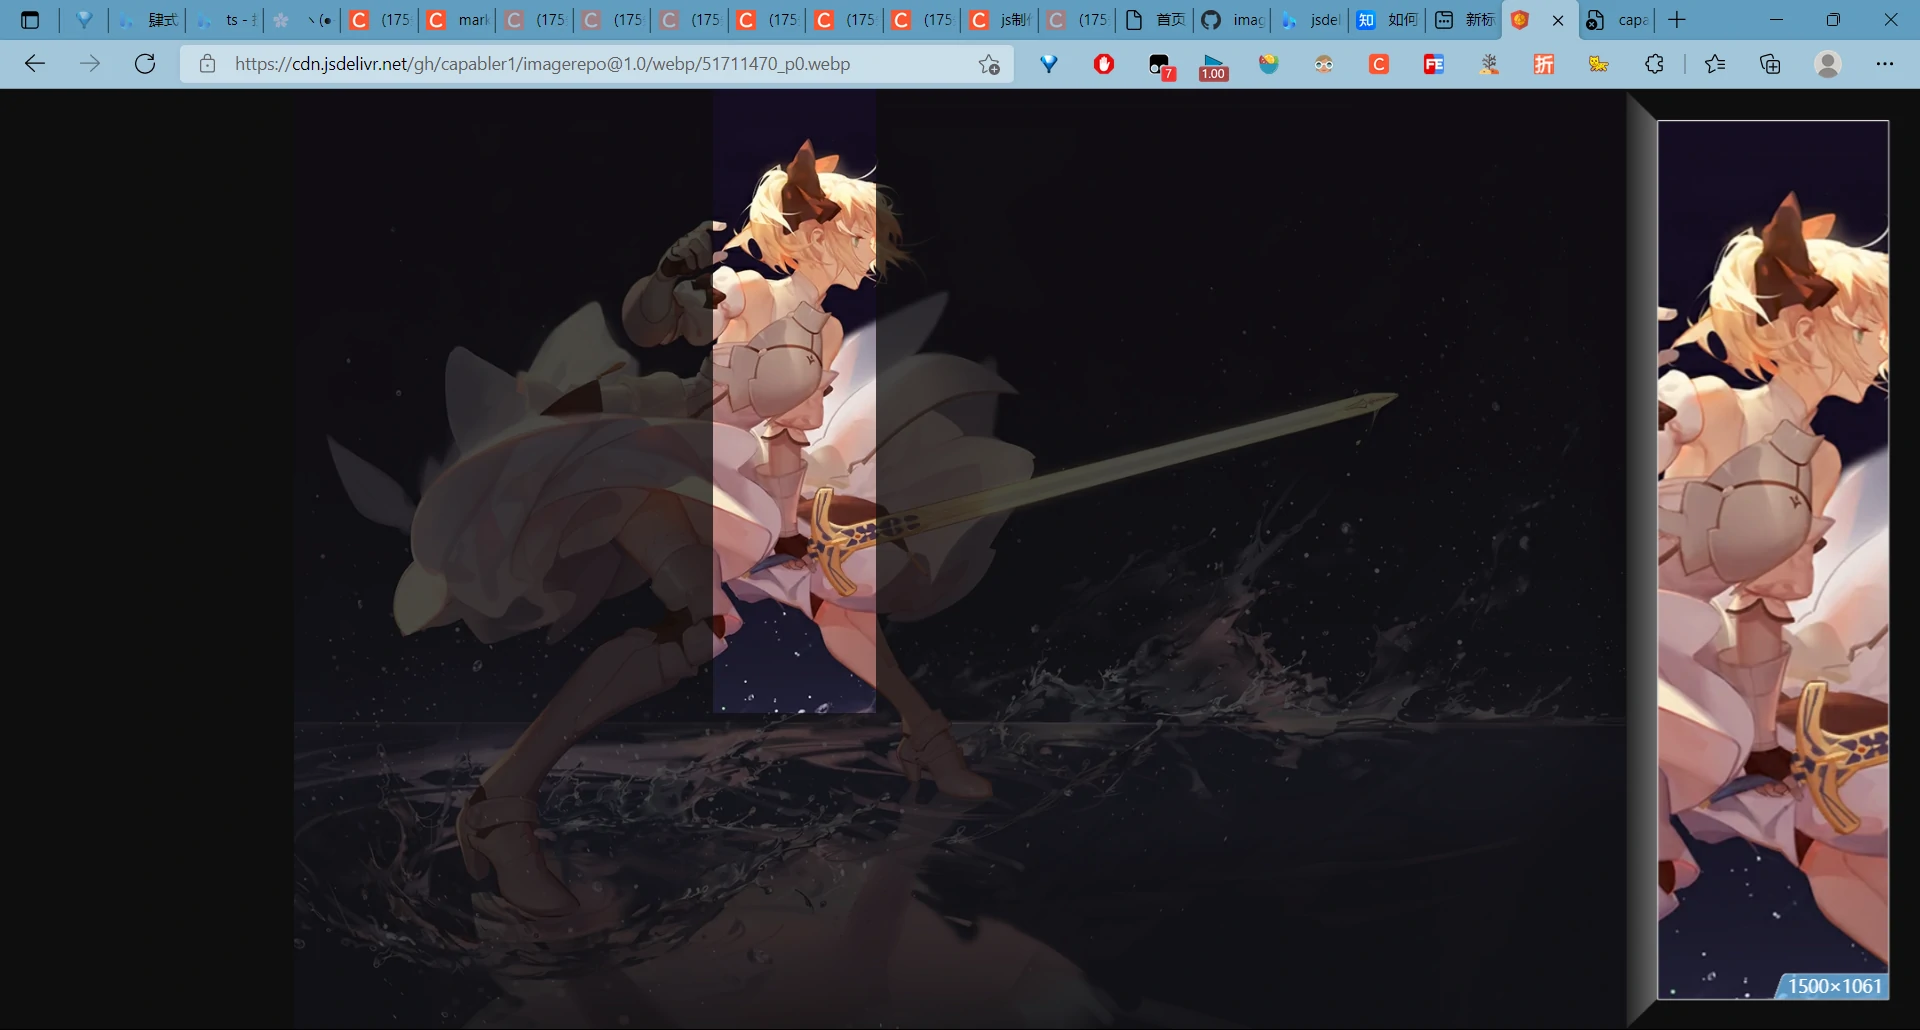Switch to the 'jsdel' Bing tab
This screenshot has height=1030, width=1920.
[x=1310, y=20]
